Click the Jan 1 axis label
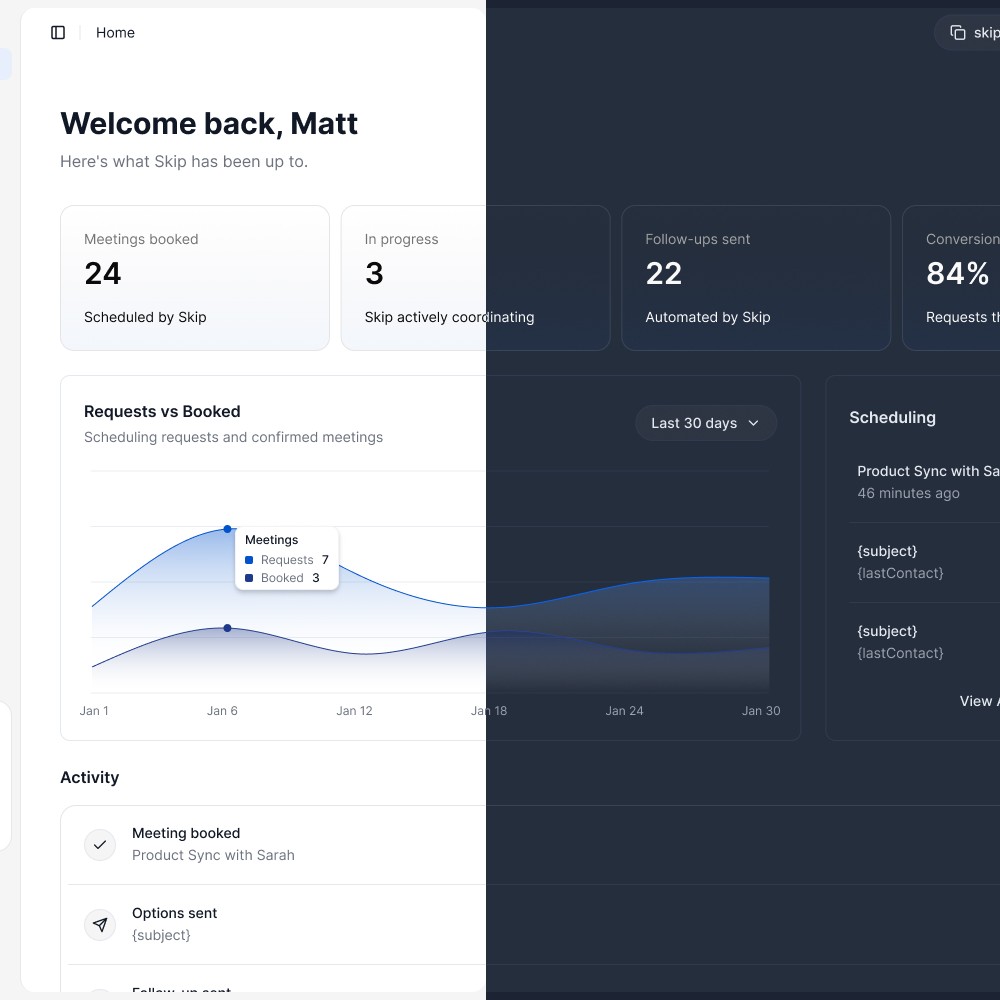 (94, 710)
